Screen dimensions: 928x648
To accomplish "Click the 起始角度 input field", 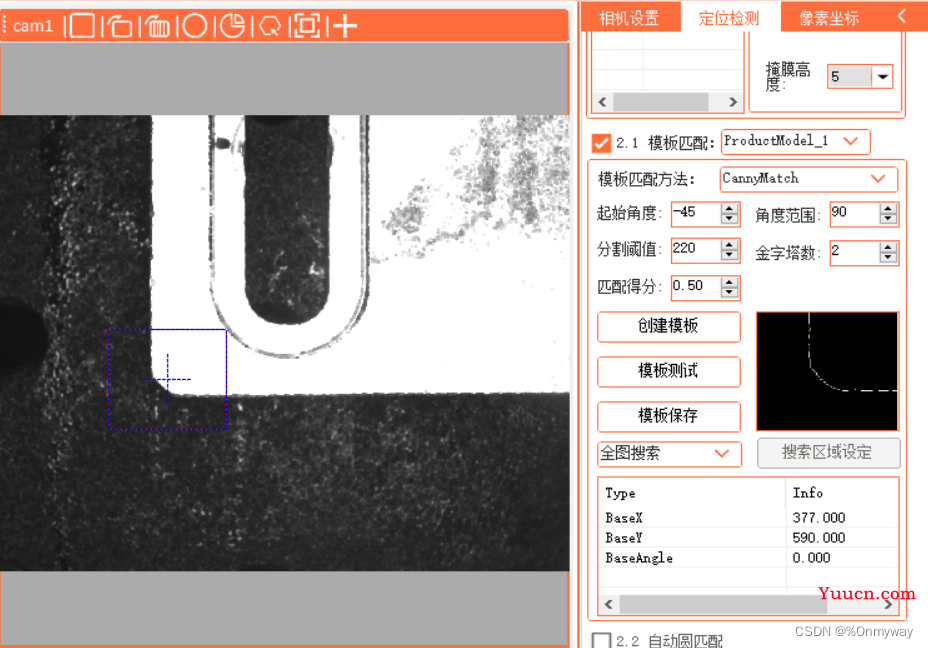I will click(x=695, y=213).
